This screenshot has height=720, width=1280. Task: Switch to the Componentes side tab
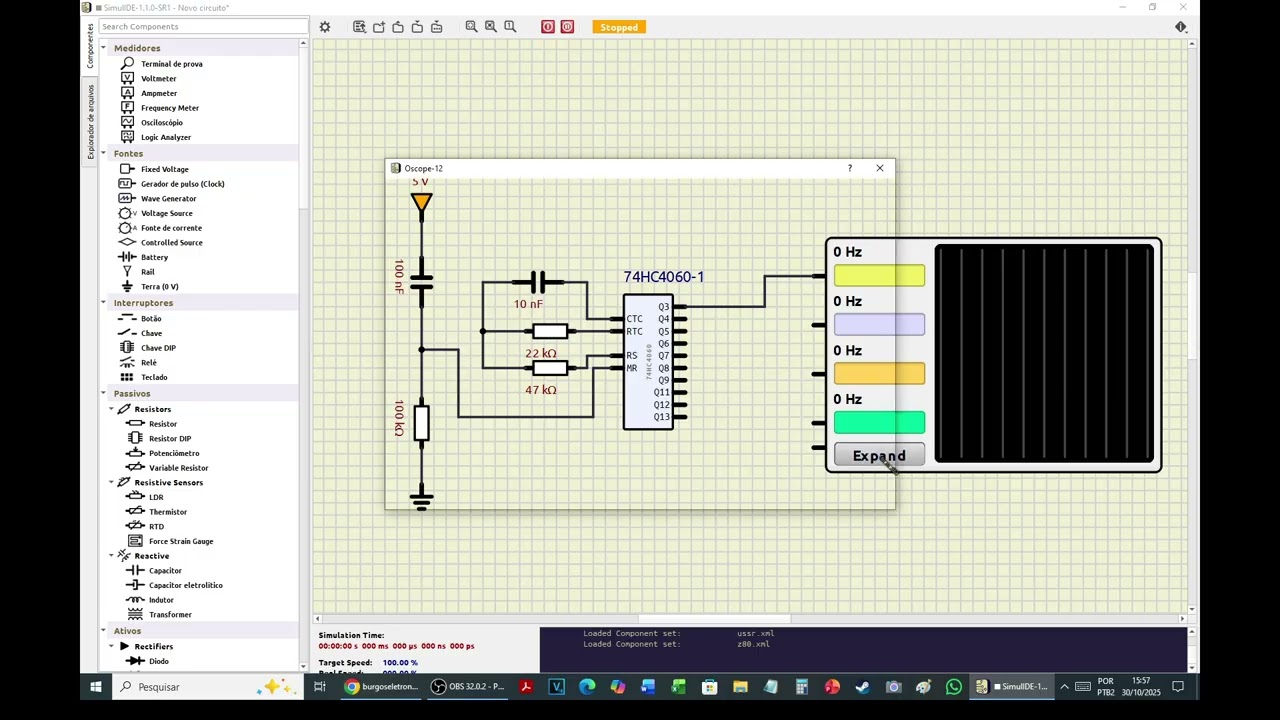89,46
